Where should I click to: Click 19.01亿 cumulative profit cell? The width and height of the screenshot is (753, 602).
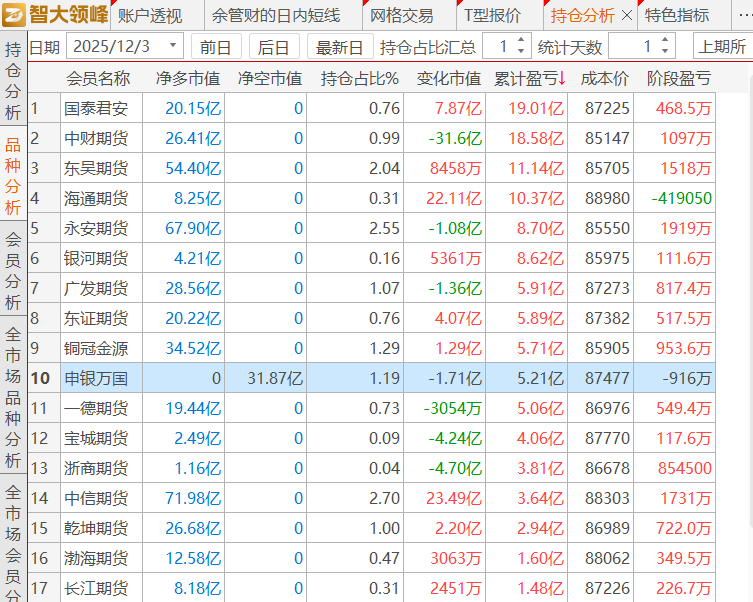(527, 108)
